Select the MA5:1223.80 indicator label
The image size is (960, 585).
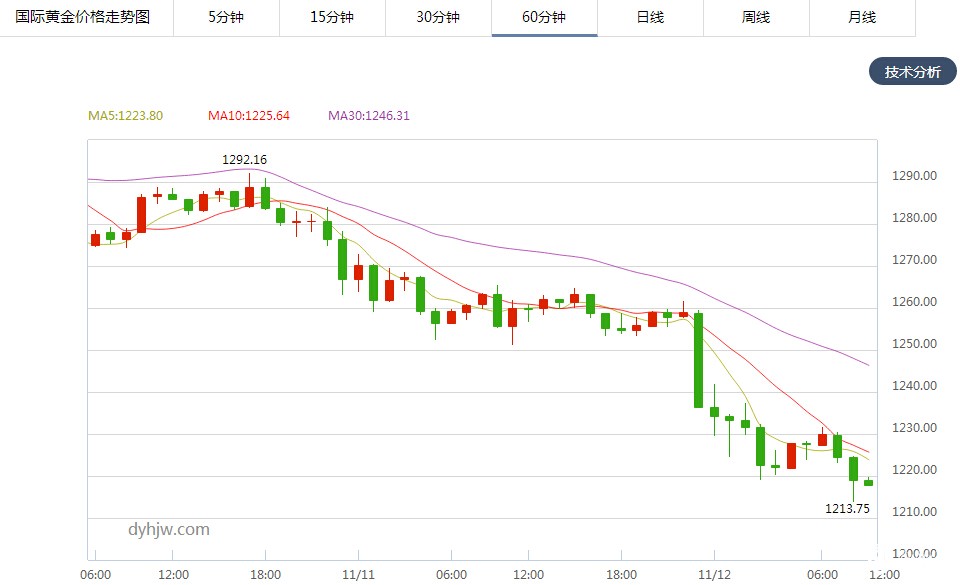(125, 116)
